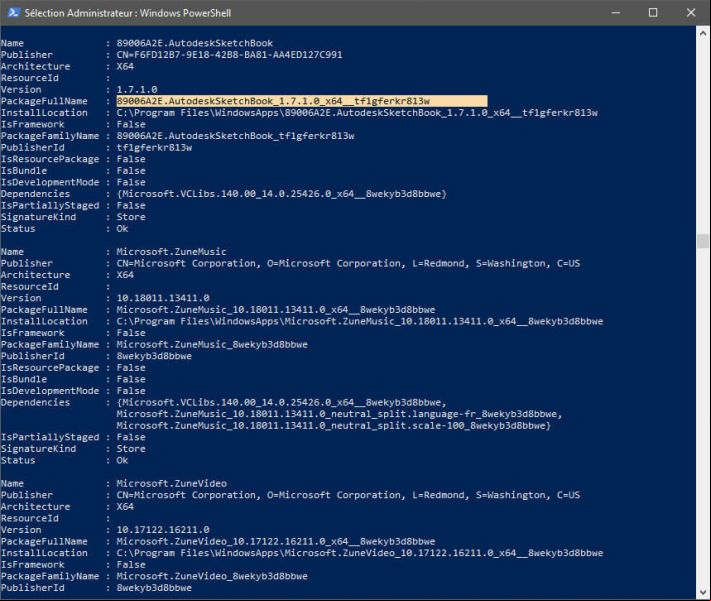Maximize the PowerShell window
This screenshot has width=711, height=601.
653,13
